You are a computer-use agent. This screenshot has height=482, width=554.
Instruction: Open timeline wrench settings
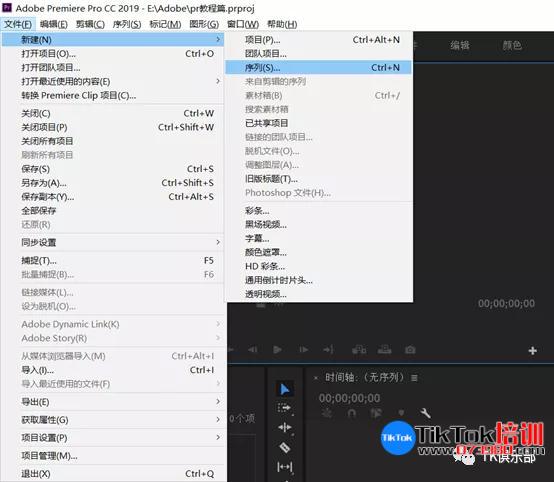click(425, 413)
